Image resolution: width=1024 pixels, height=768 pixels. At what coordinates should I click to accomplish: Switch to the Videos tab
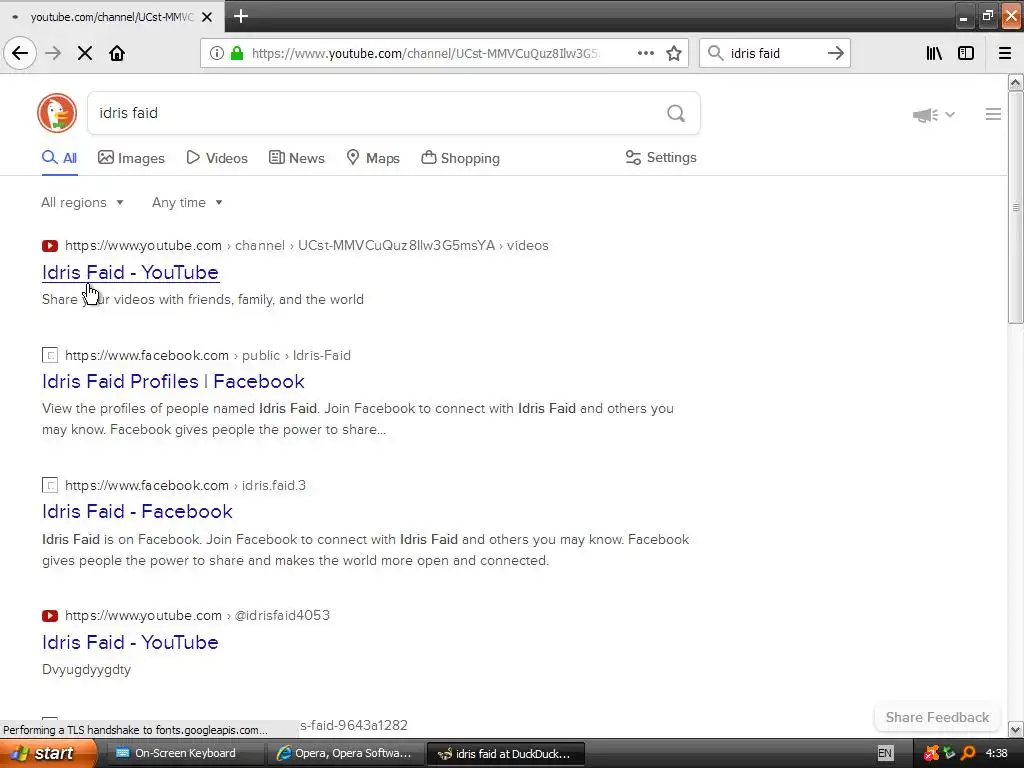[217, 158]
